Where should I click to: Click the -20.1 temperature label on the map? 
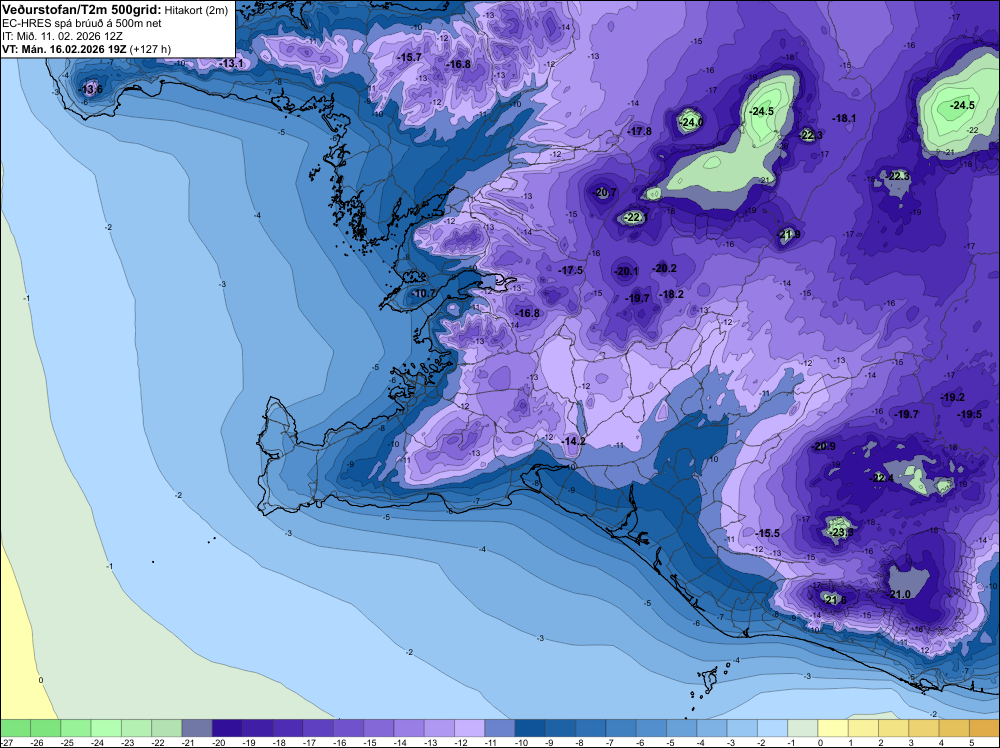626,272
